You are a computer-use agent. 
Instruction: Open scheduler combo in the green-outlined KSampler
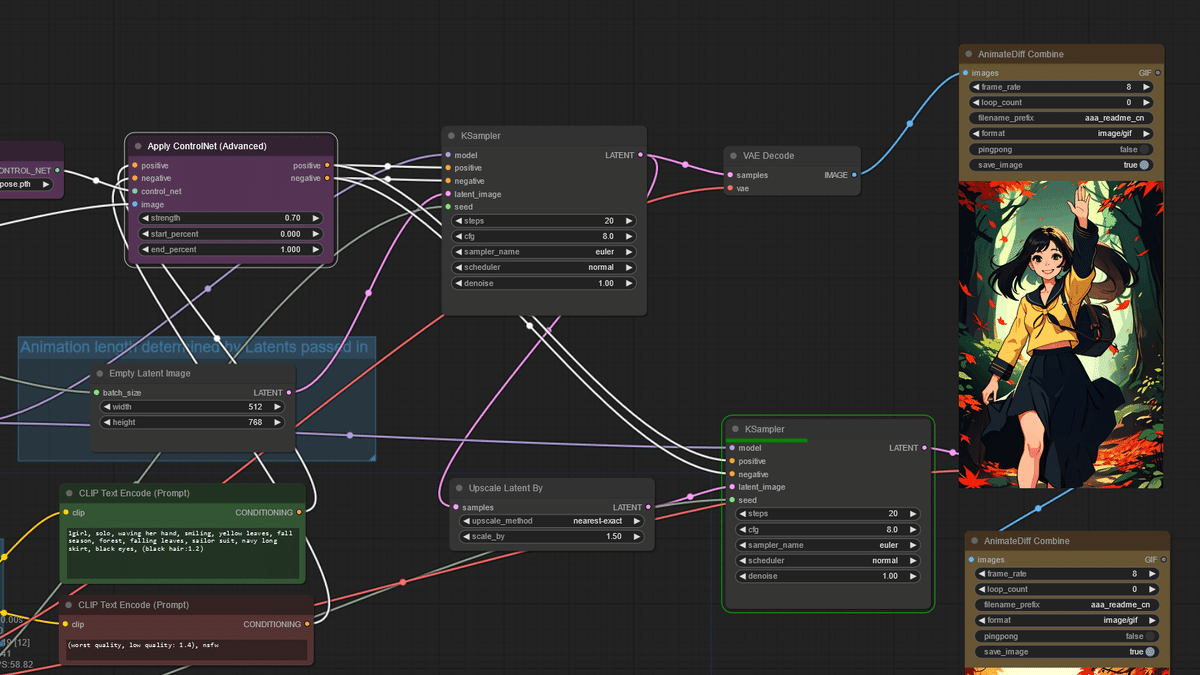point(827,561)
